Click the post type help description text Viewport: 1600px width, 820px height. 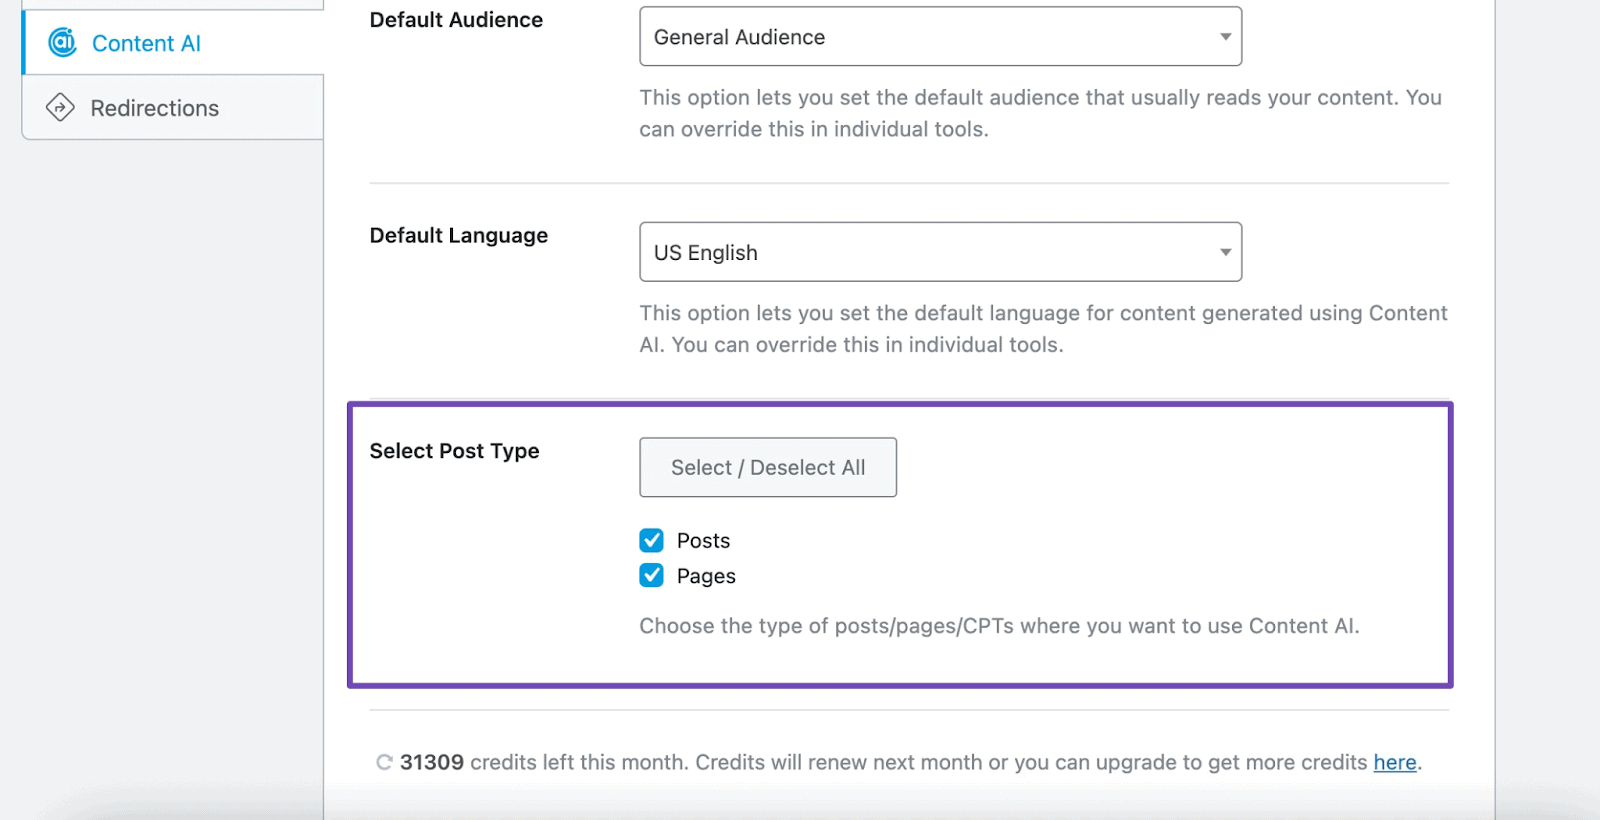(x=998, y=626)
